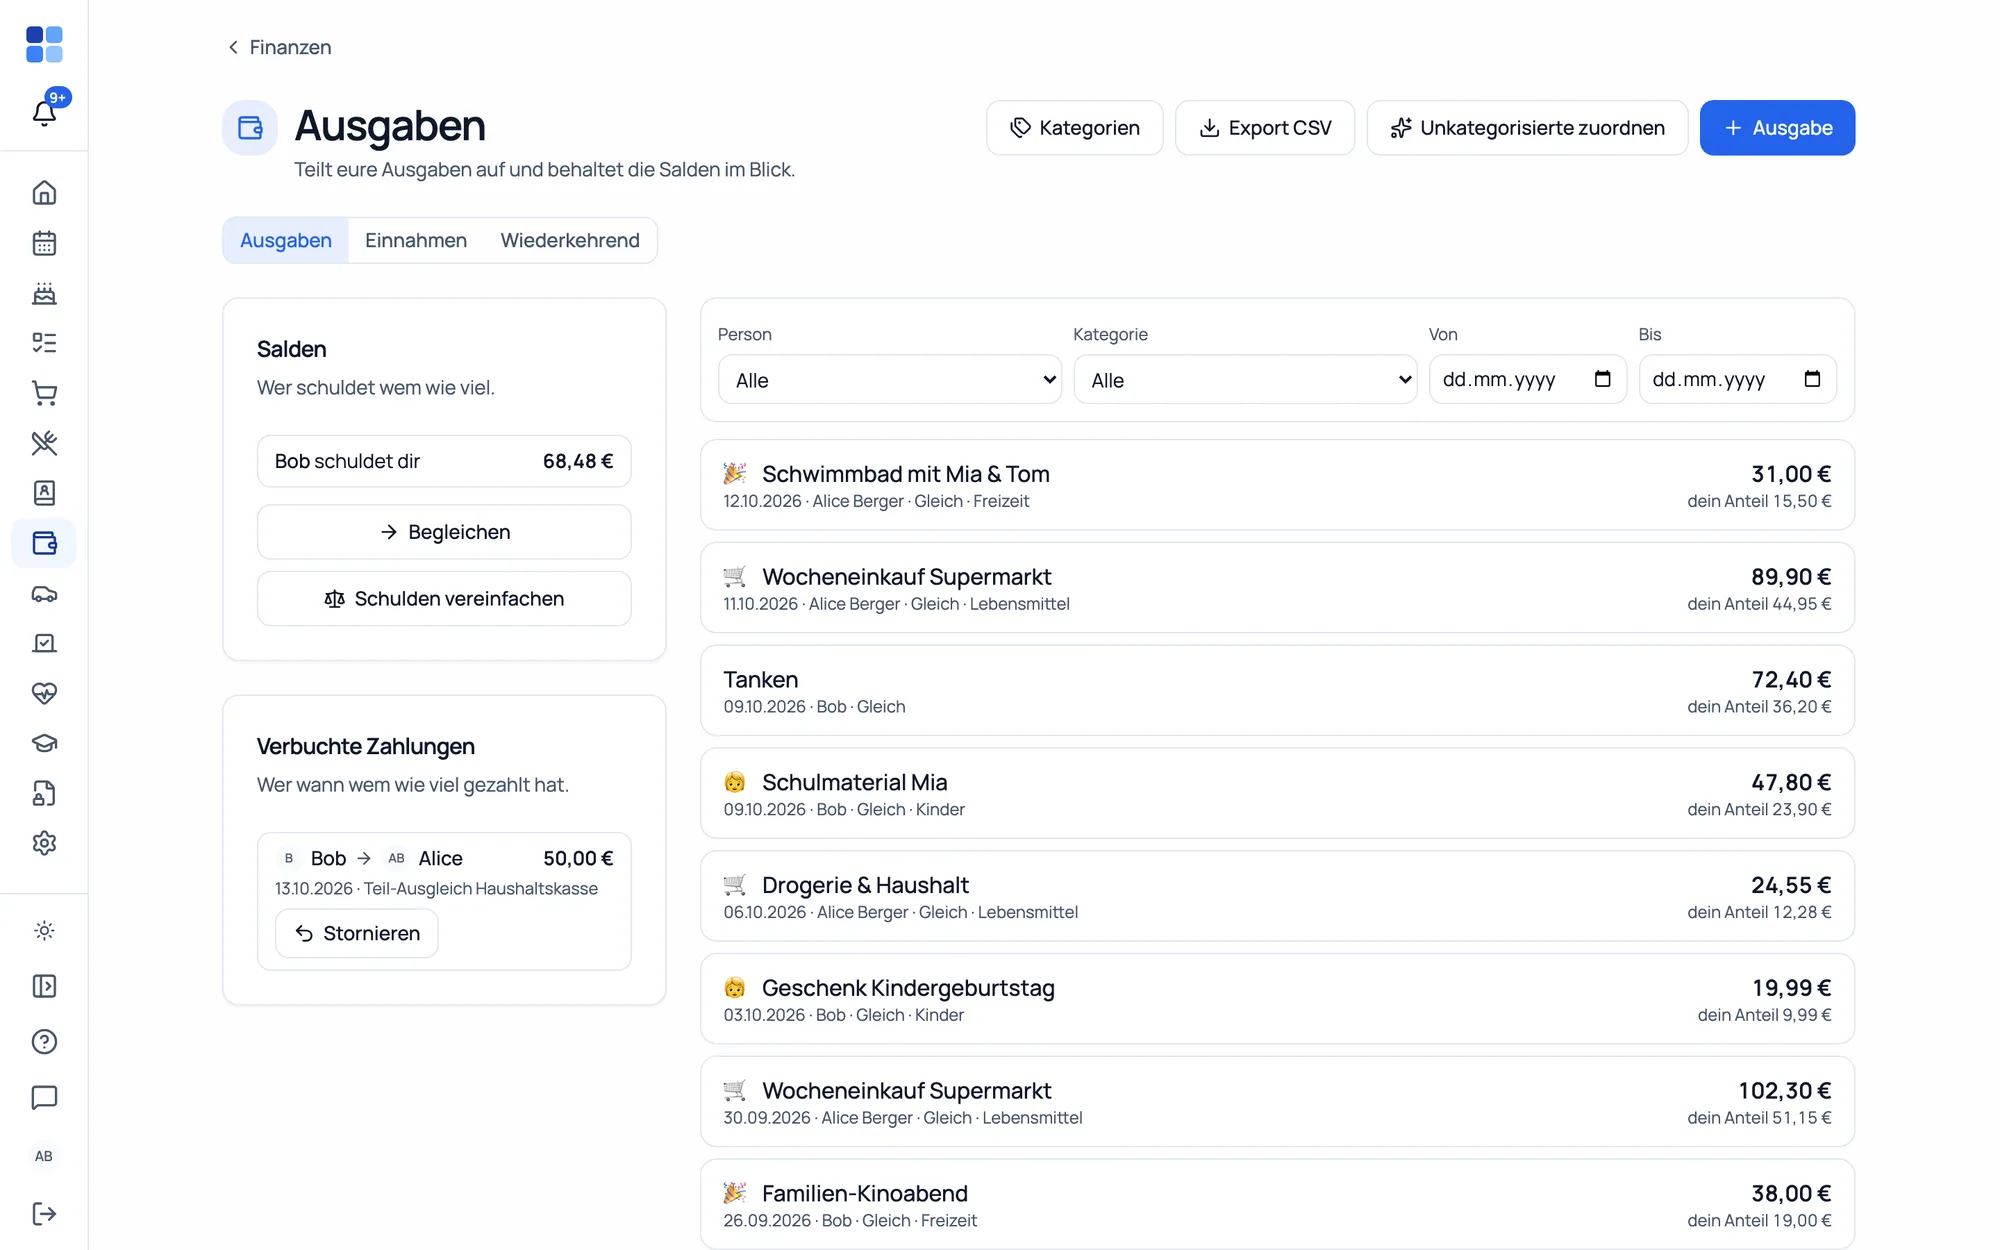Image resolution: width=2000 pixels, height=1250 pixels.
Task: Open Geschenk Kindergeburtstag expense
Action: pos(1277,999)
